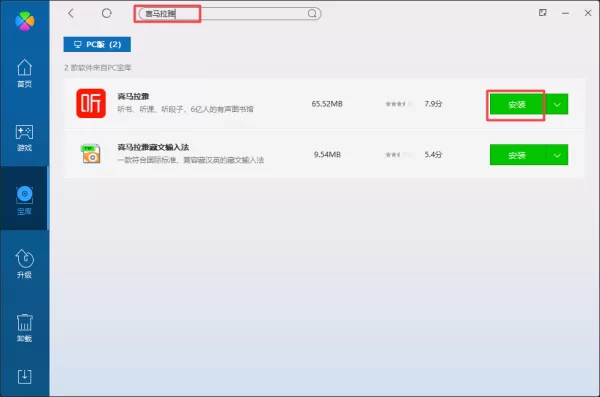
Task: Open the 卸载 uninstall section
Action: [24, 328]
